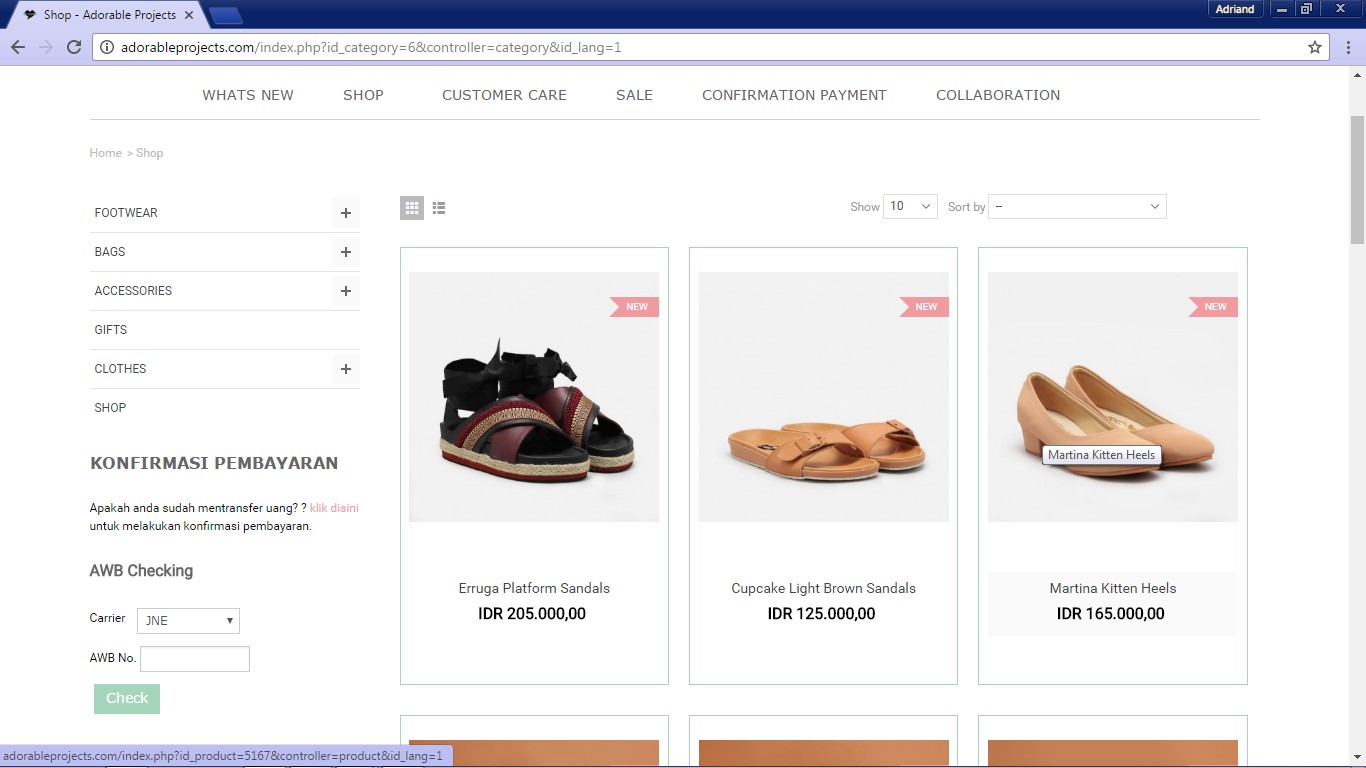Open the Martina Kitten Heels product image

coord(1112,396)
